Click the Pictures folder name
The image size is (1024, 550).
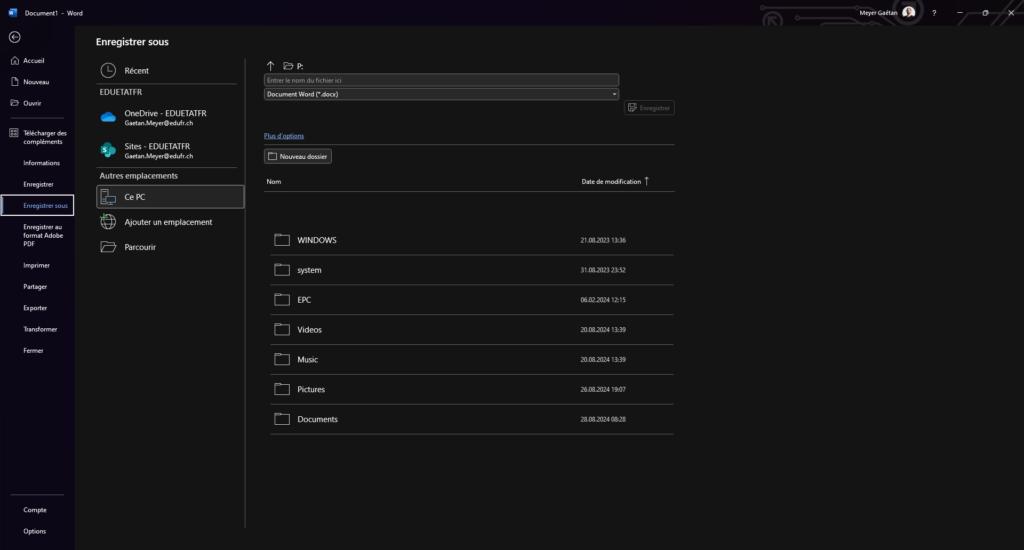(311, 389)
